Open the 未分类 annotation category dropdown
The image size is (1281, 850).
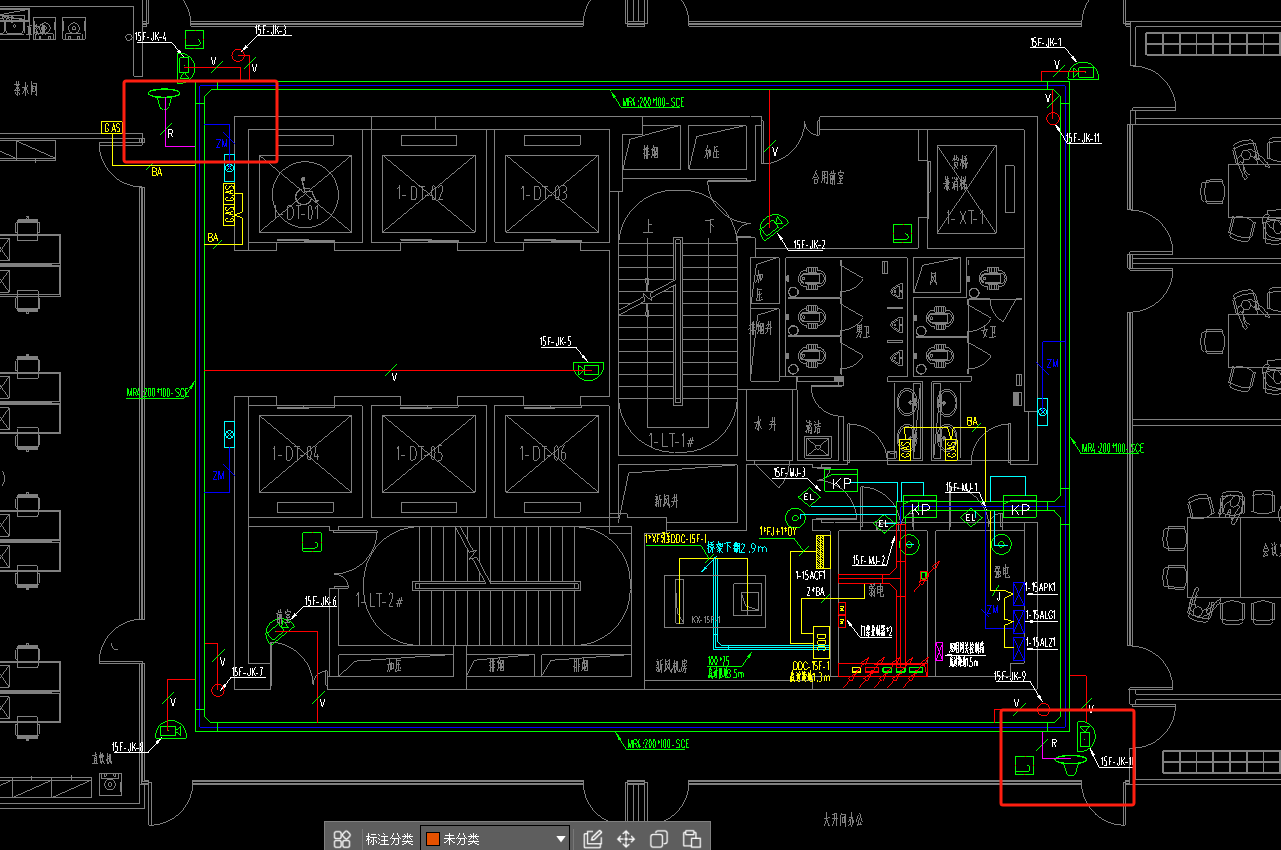[496, 839]
